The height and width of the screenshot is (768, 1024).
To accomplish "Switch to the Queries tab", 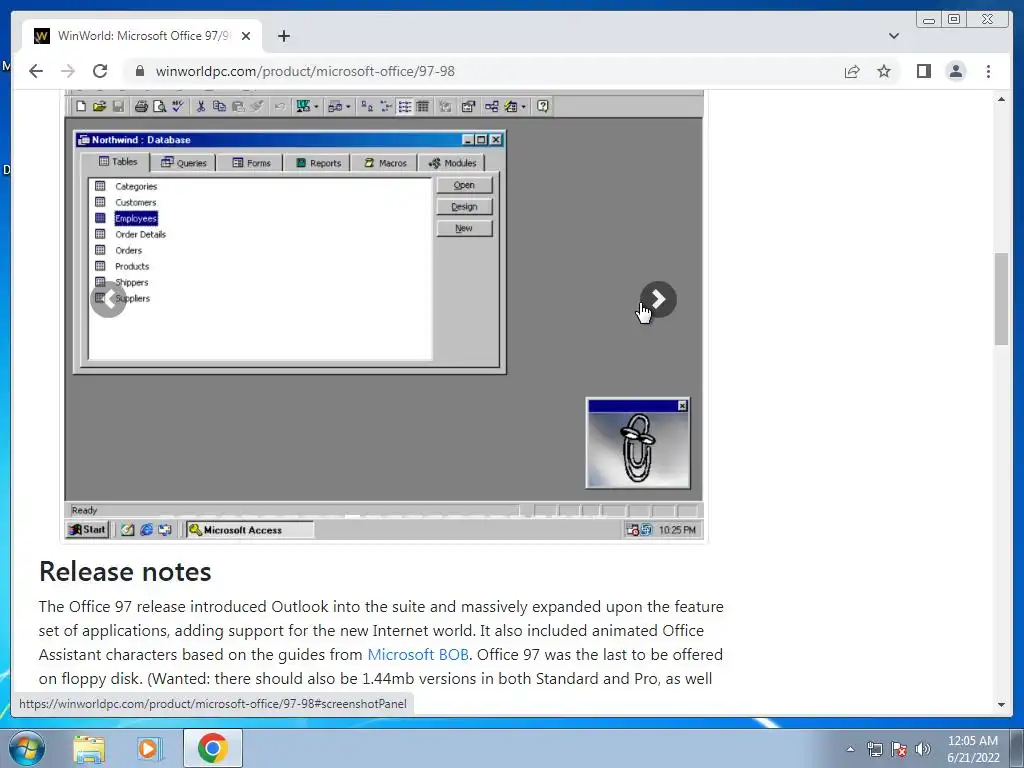I will point(184,163).
